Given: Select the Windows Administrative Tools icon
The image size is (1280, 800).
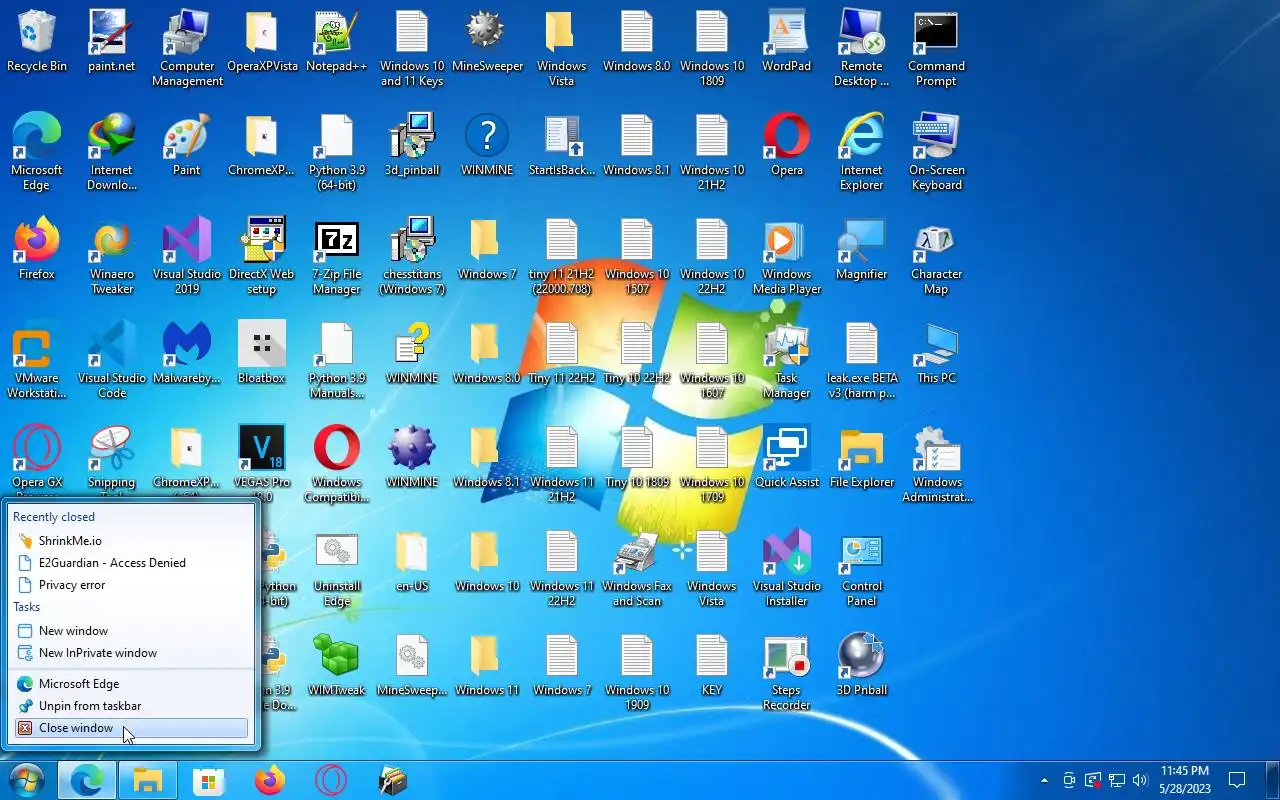Looking at the screenshot, I should (937, 465).
